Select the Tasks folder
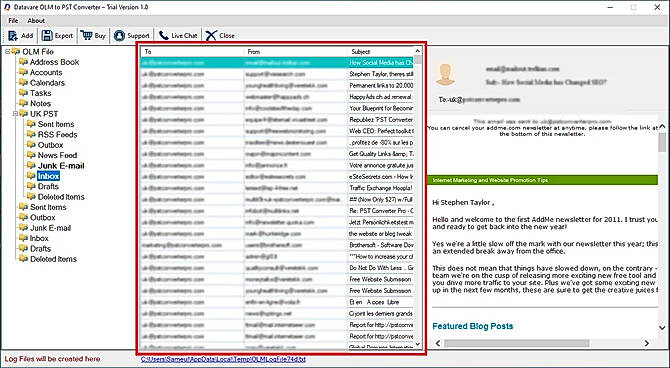This screenshot has height=368, width=670. coord(41,93)
